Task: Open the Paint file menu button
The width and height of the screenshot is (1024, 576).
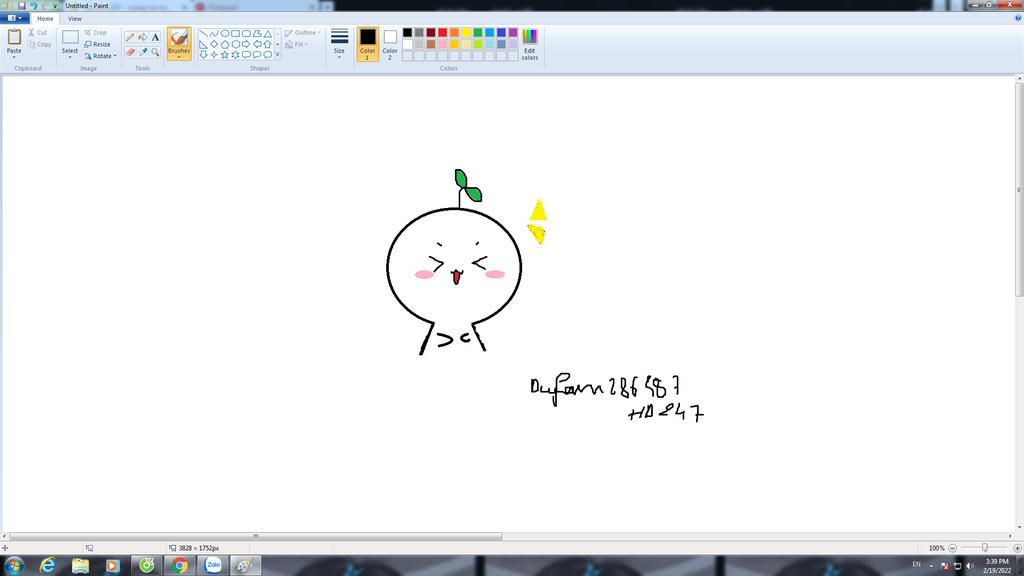Action: click(x=14, y=18)
